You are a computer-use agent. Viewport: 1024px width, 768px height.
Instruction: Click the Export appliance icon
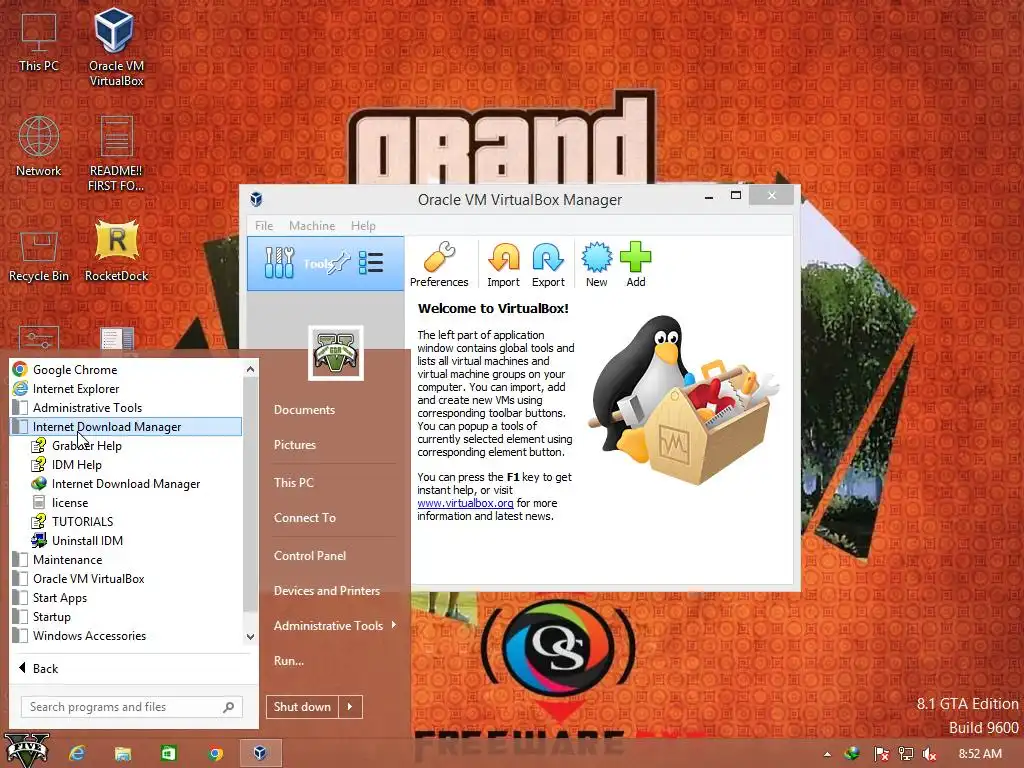[548, 264]
